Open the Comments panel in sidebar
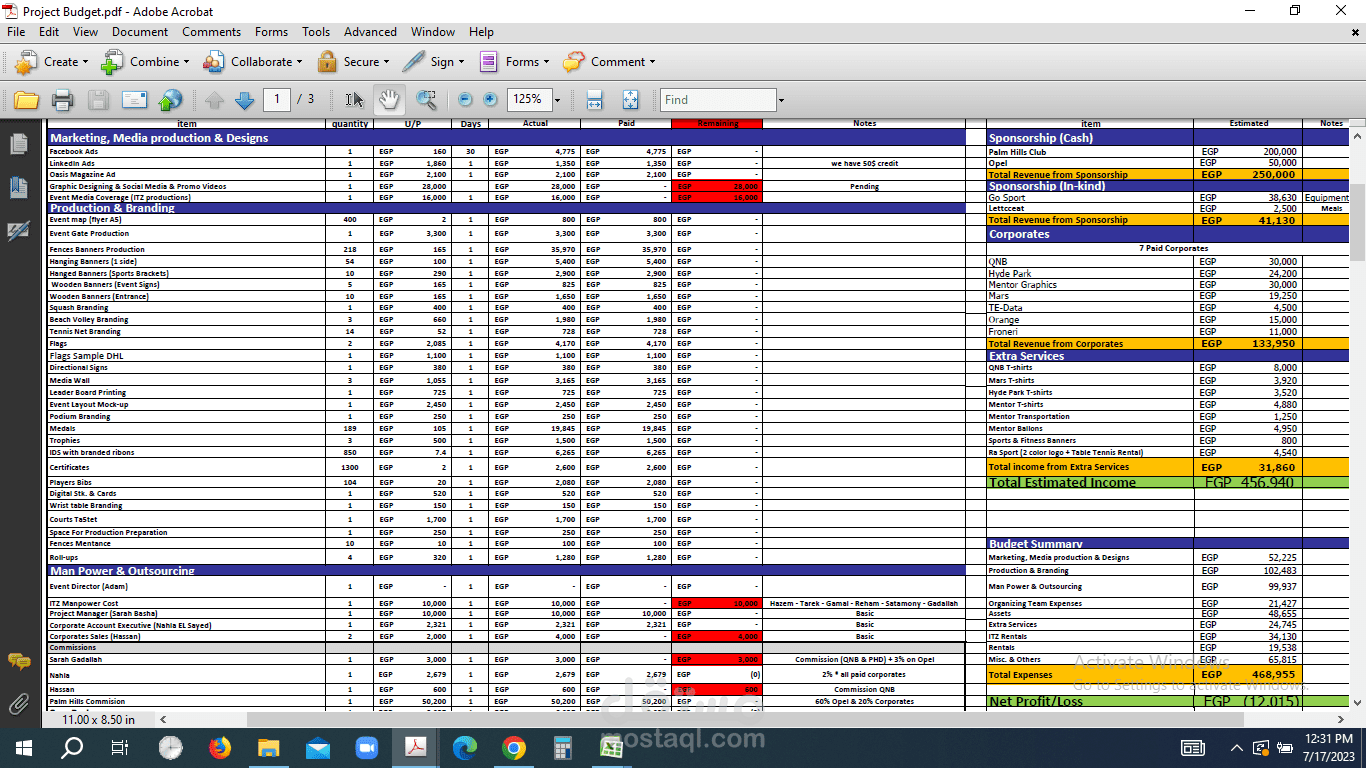This screenshot has width=1366, height=768. point(18,661)
